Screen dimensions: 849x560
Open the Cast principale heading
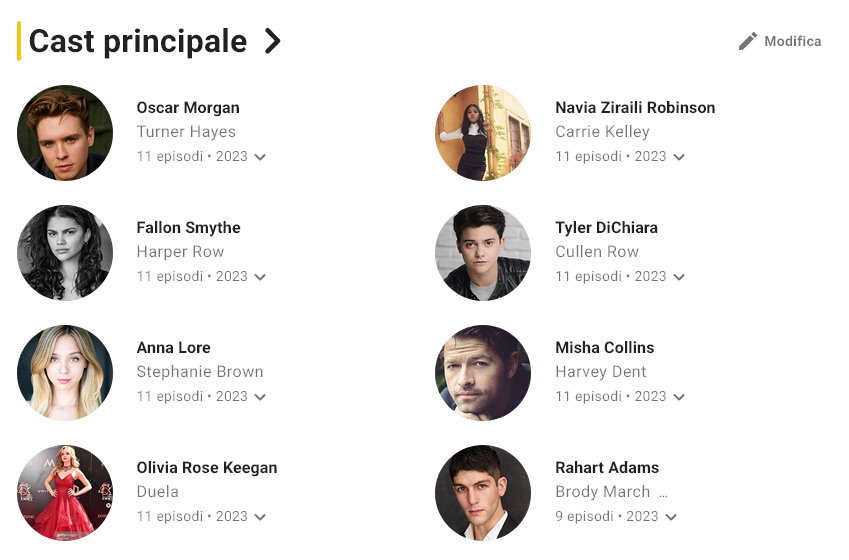(138, 41)
